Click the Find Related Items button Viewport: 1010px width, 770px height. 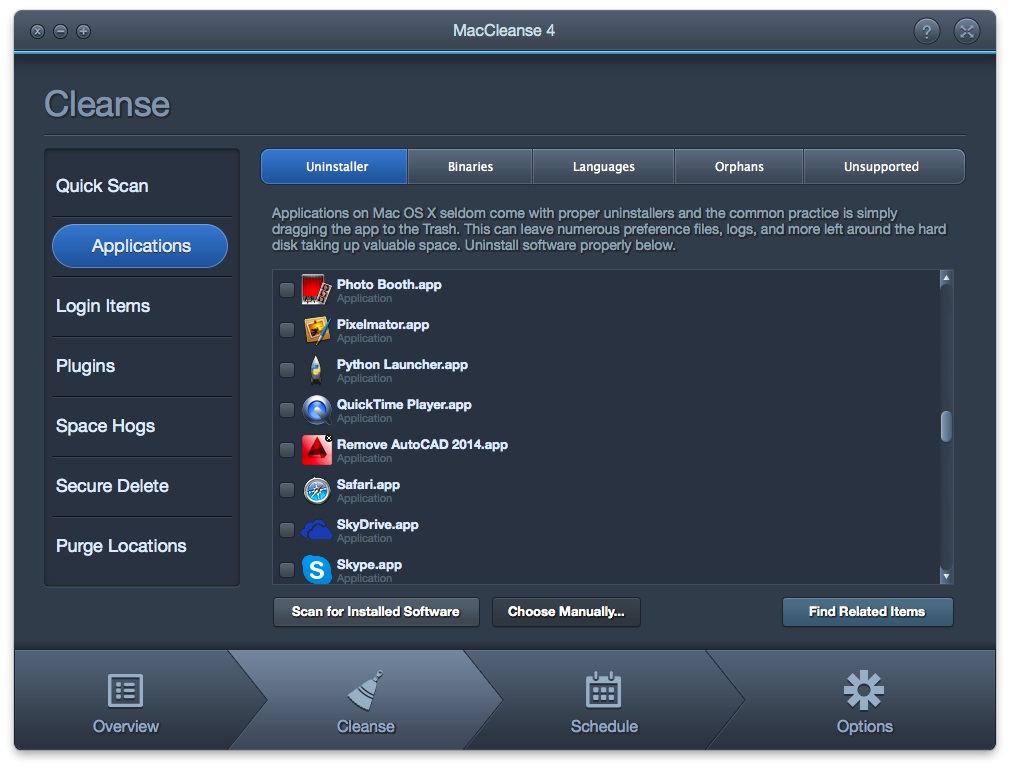pyautogui.click(x=867, y=611)
